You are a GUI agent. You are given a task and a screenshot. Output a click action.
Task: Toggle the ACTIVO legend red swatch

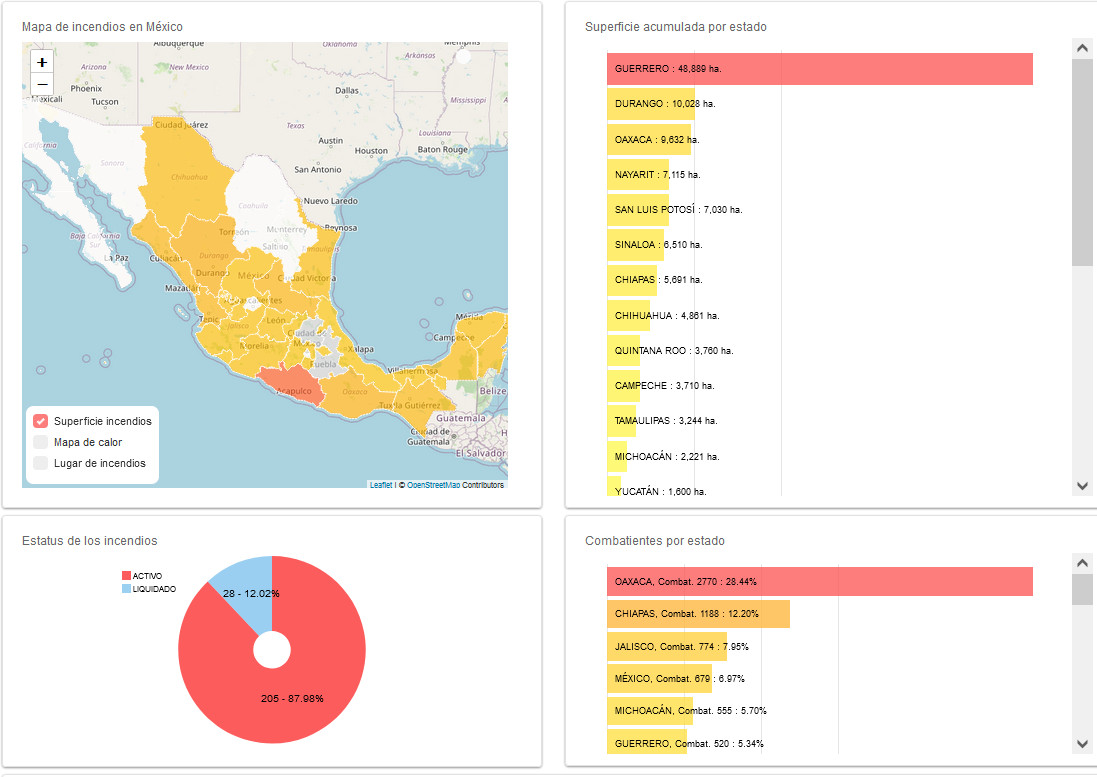pos(127,576)
